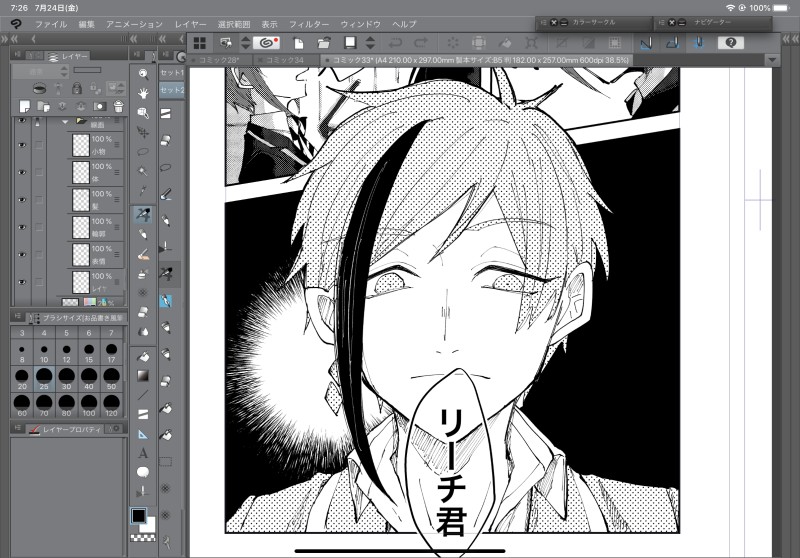Select the Lasso selection tool
The width and height of the screenshot is (800, 558).
coord(143,152)
